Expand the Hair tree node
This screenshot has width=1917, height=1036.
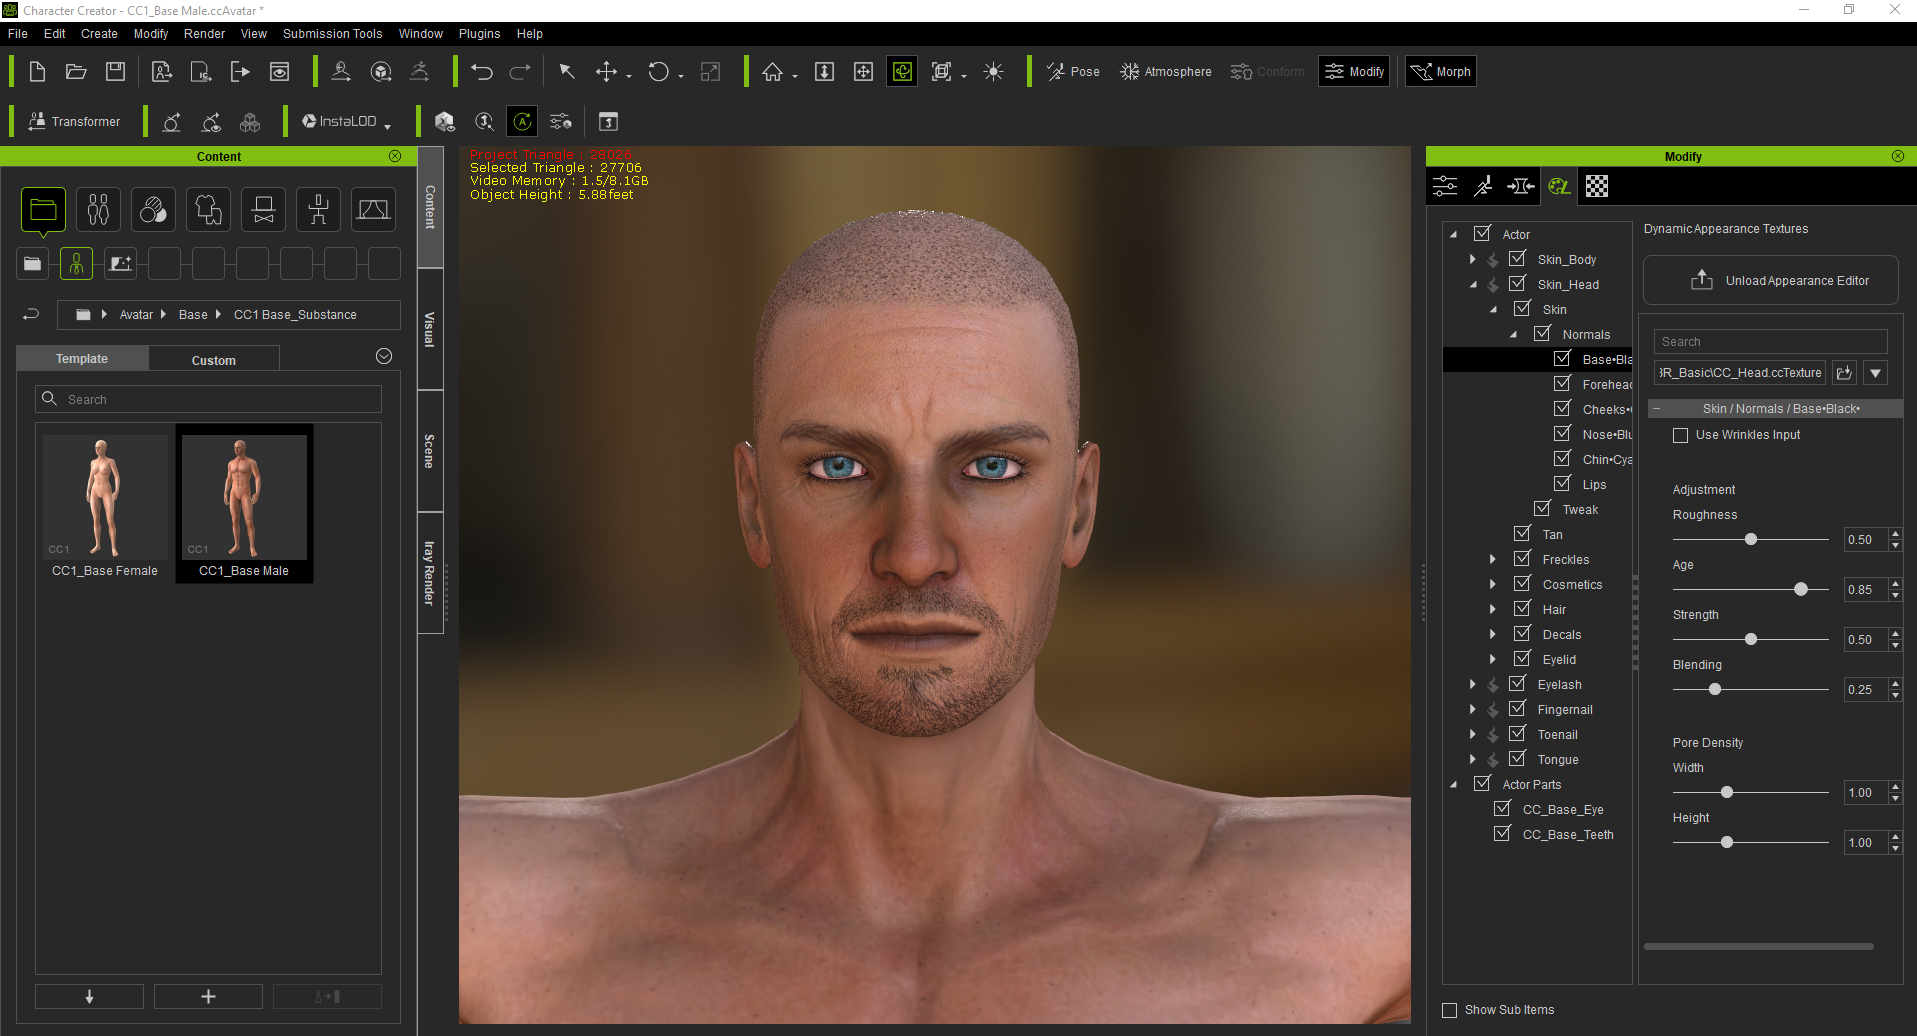click(x=1492, y=609)
